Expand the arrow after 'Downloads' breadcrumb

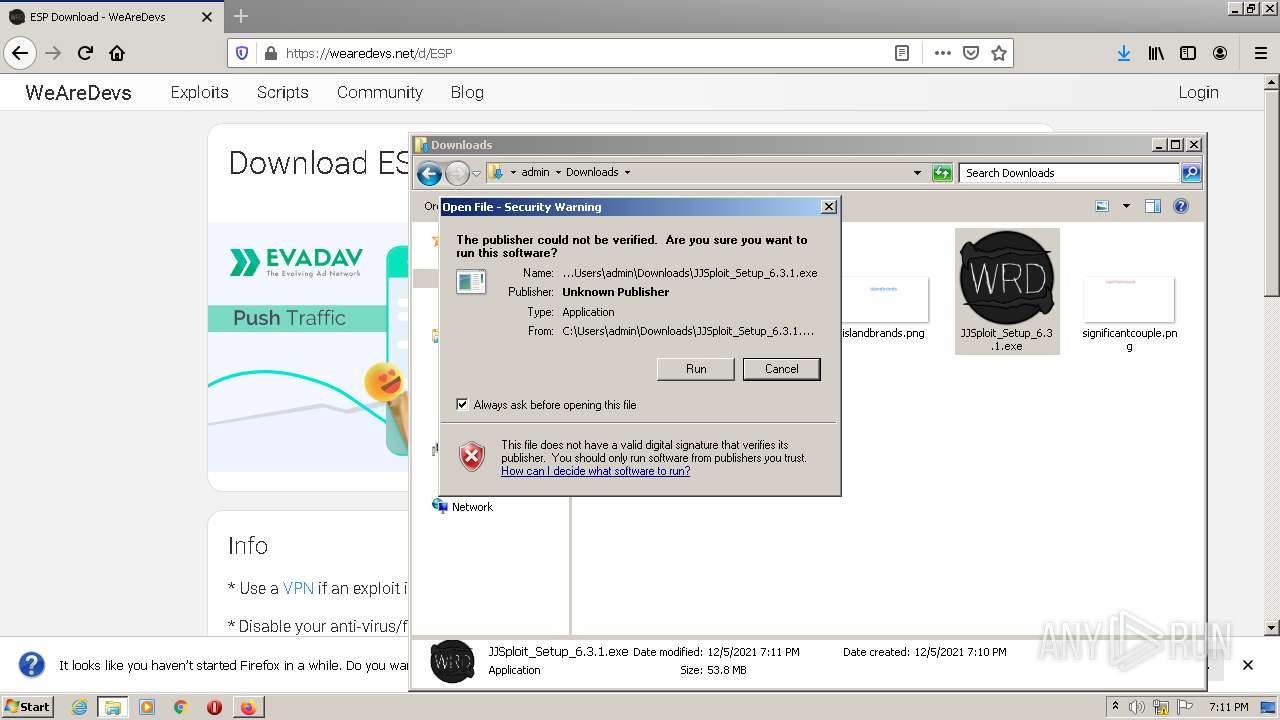point(627,172)
